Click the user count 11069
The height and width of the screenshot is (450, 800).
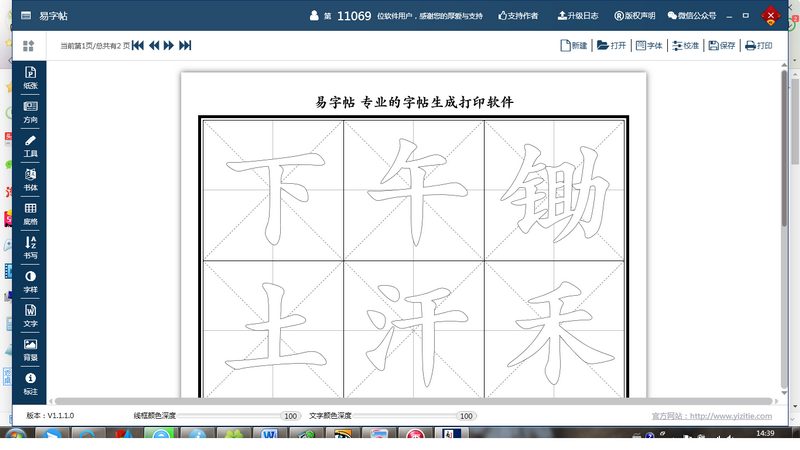(354, 16)
